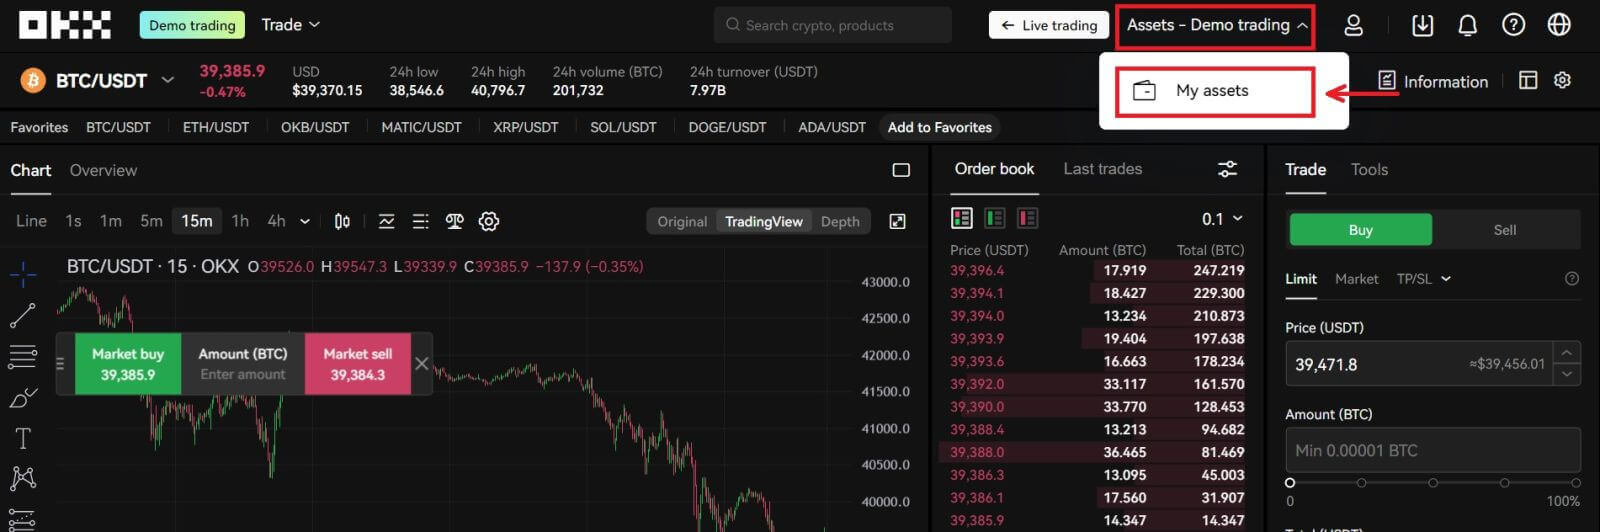Click the notification bell icon
1600x532 pixels.
coord(1467,25)
